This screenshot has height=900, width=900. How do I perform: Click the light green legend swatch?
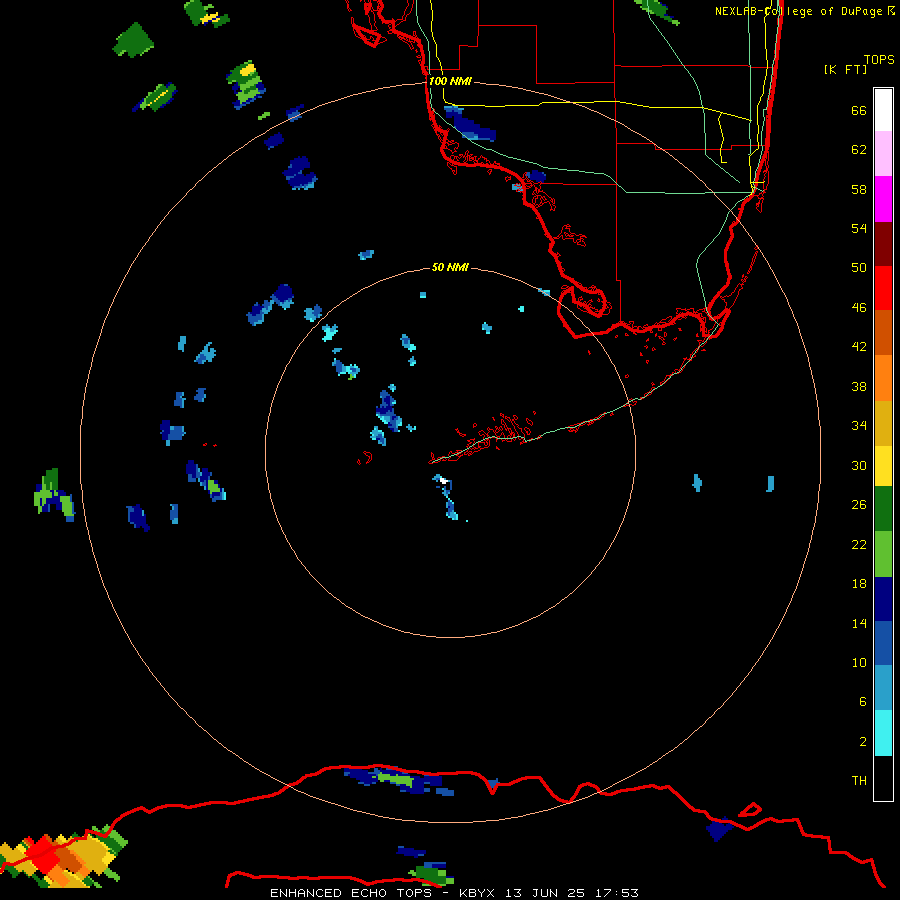pyautogui.click(x=883, y=554)
